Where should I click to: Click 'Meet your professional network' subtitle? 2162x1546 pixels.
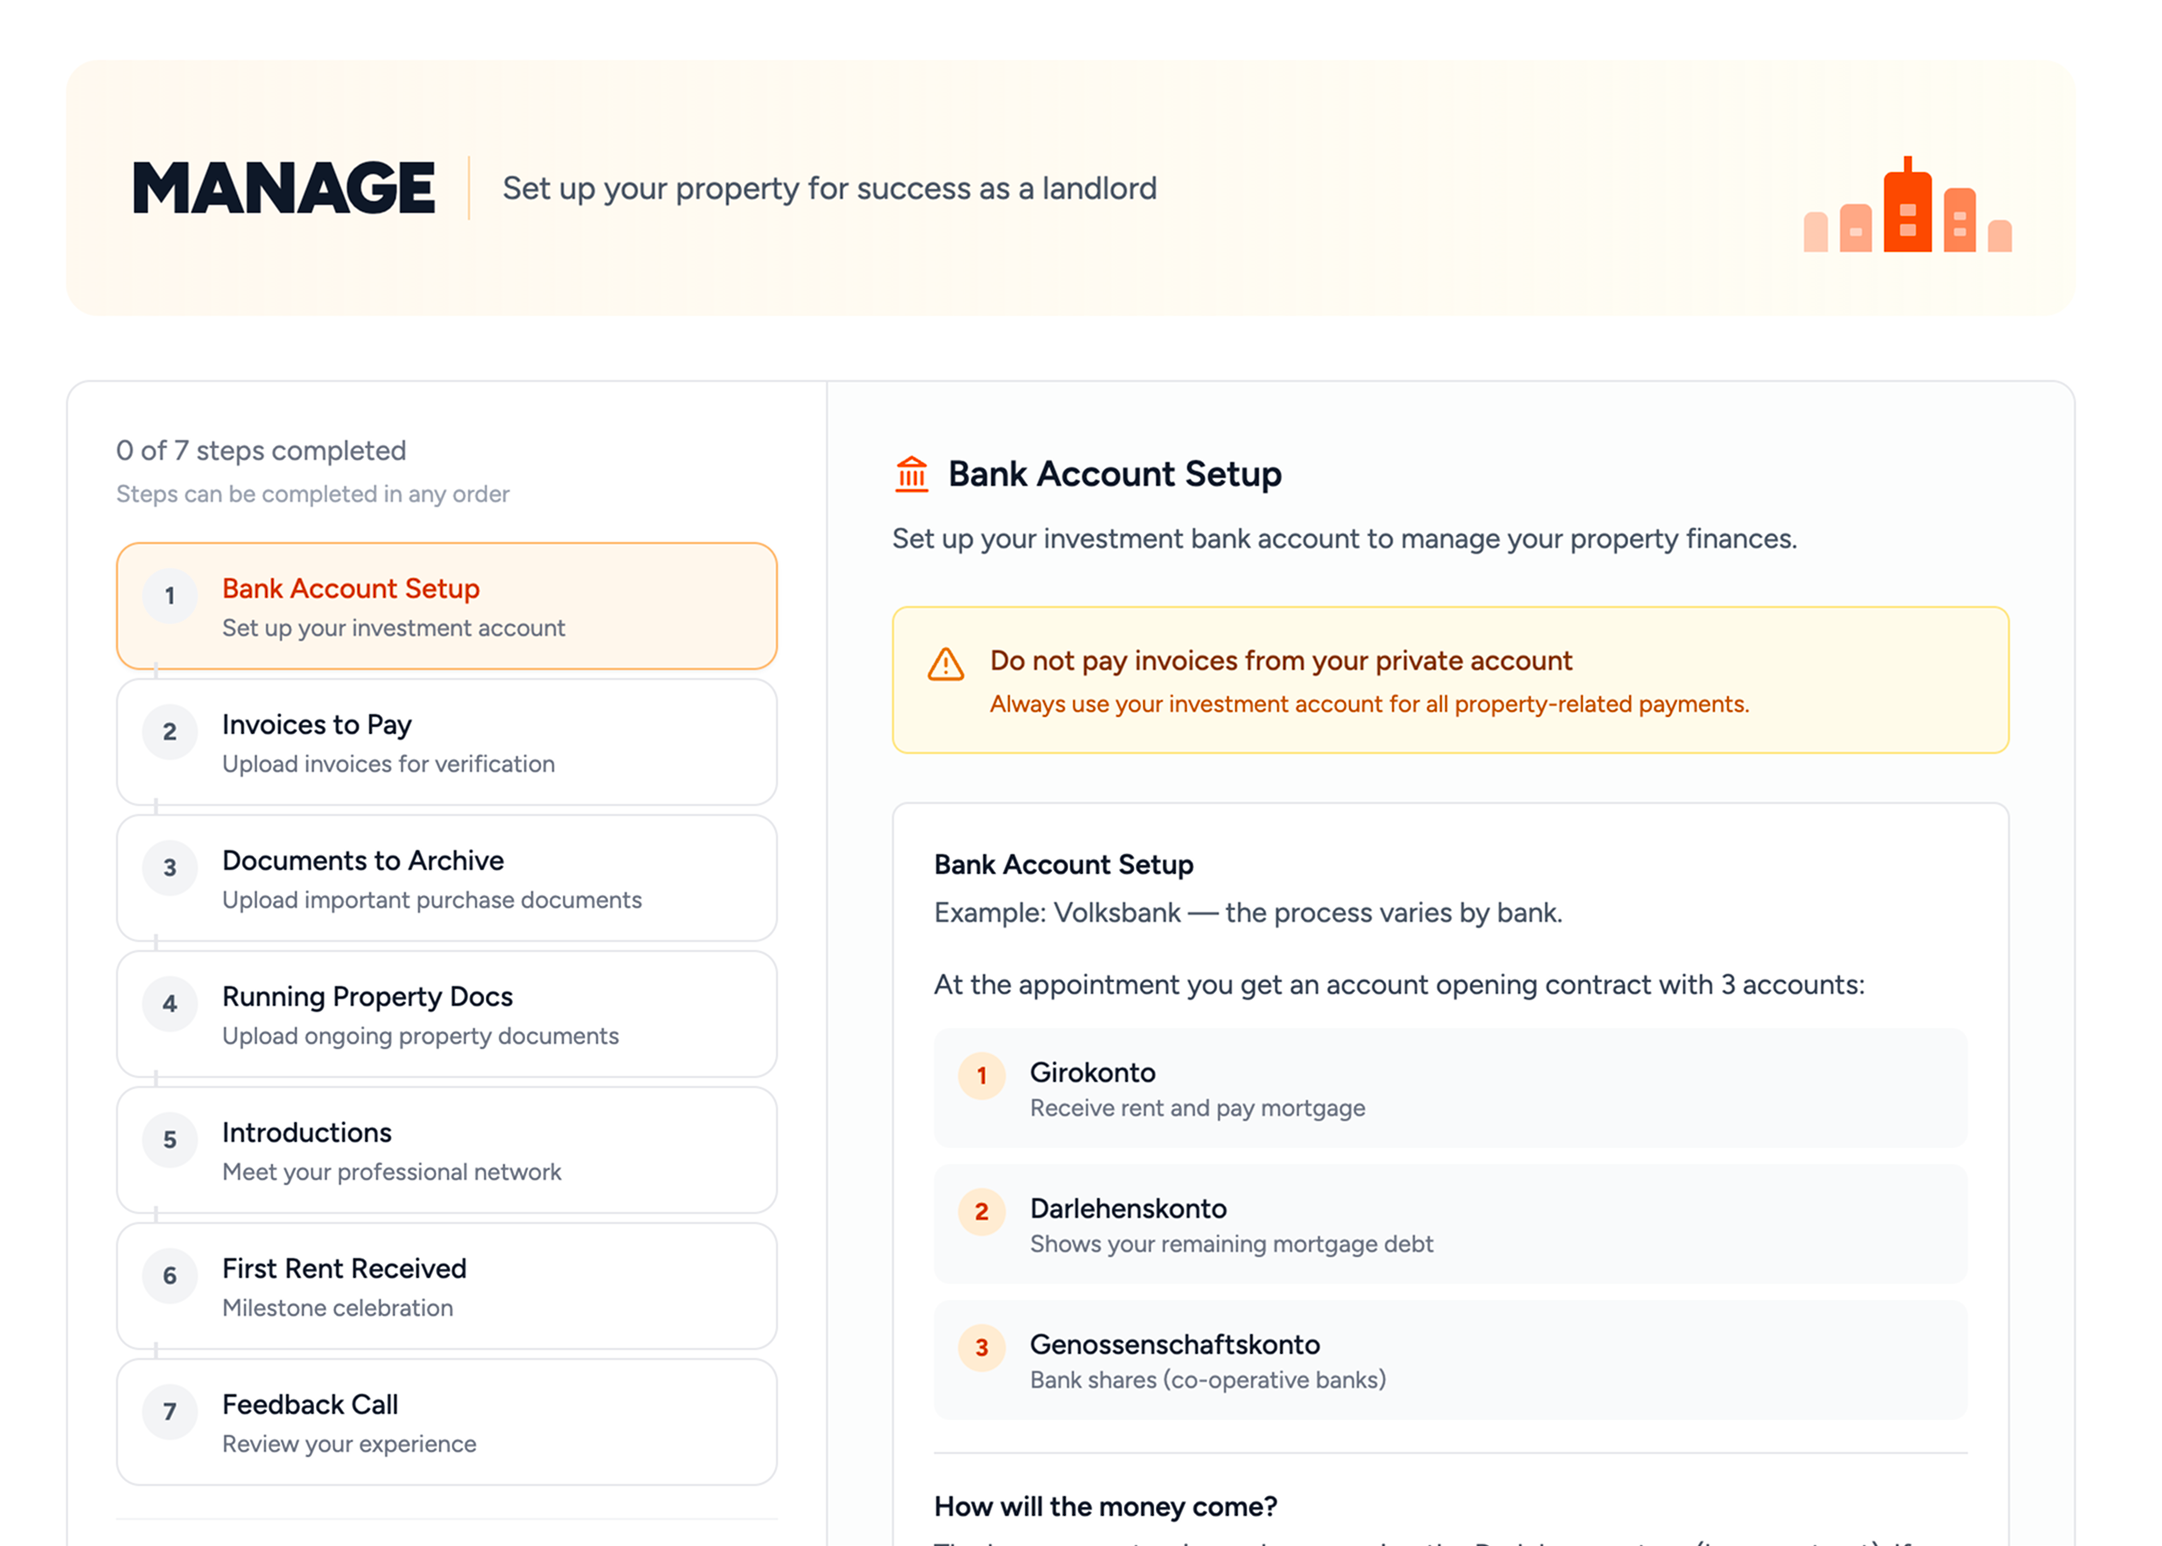tap(391, 1172)
